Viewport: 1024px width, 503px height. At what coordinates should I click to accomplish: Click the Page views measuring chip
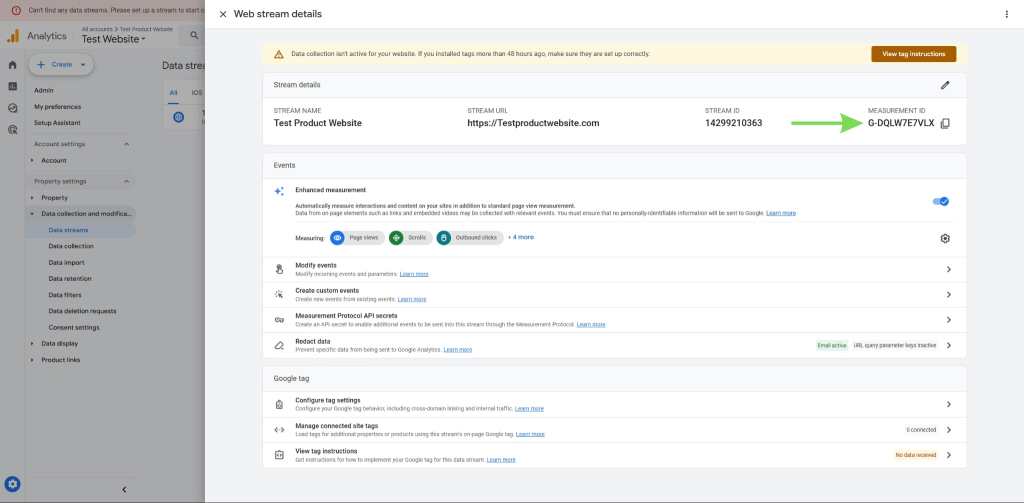coord(357,238)
